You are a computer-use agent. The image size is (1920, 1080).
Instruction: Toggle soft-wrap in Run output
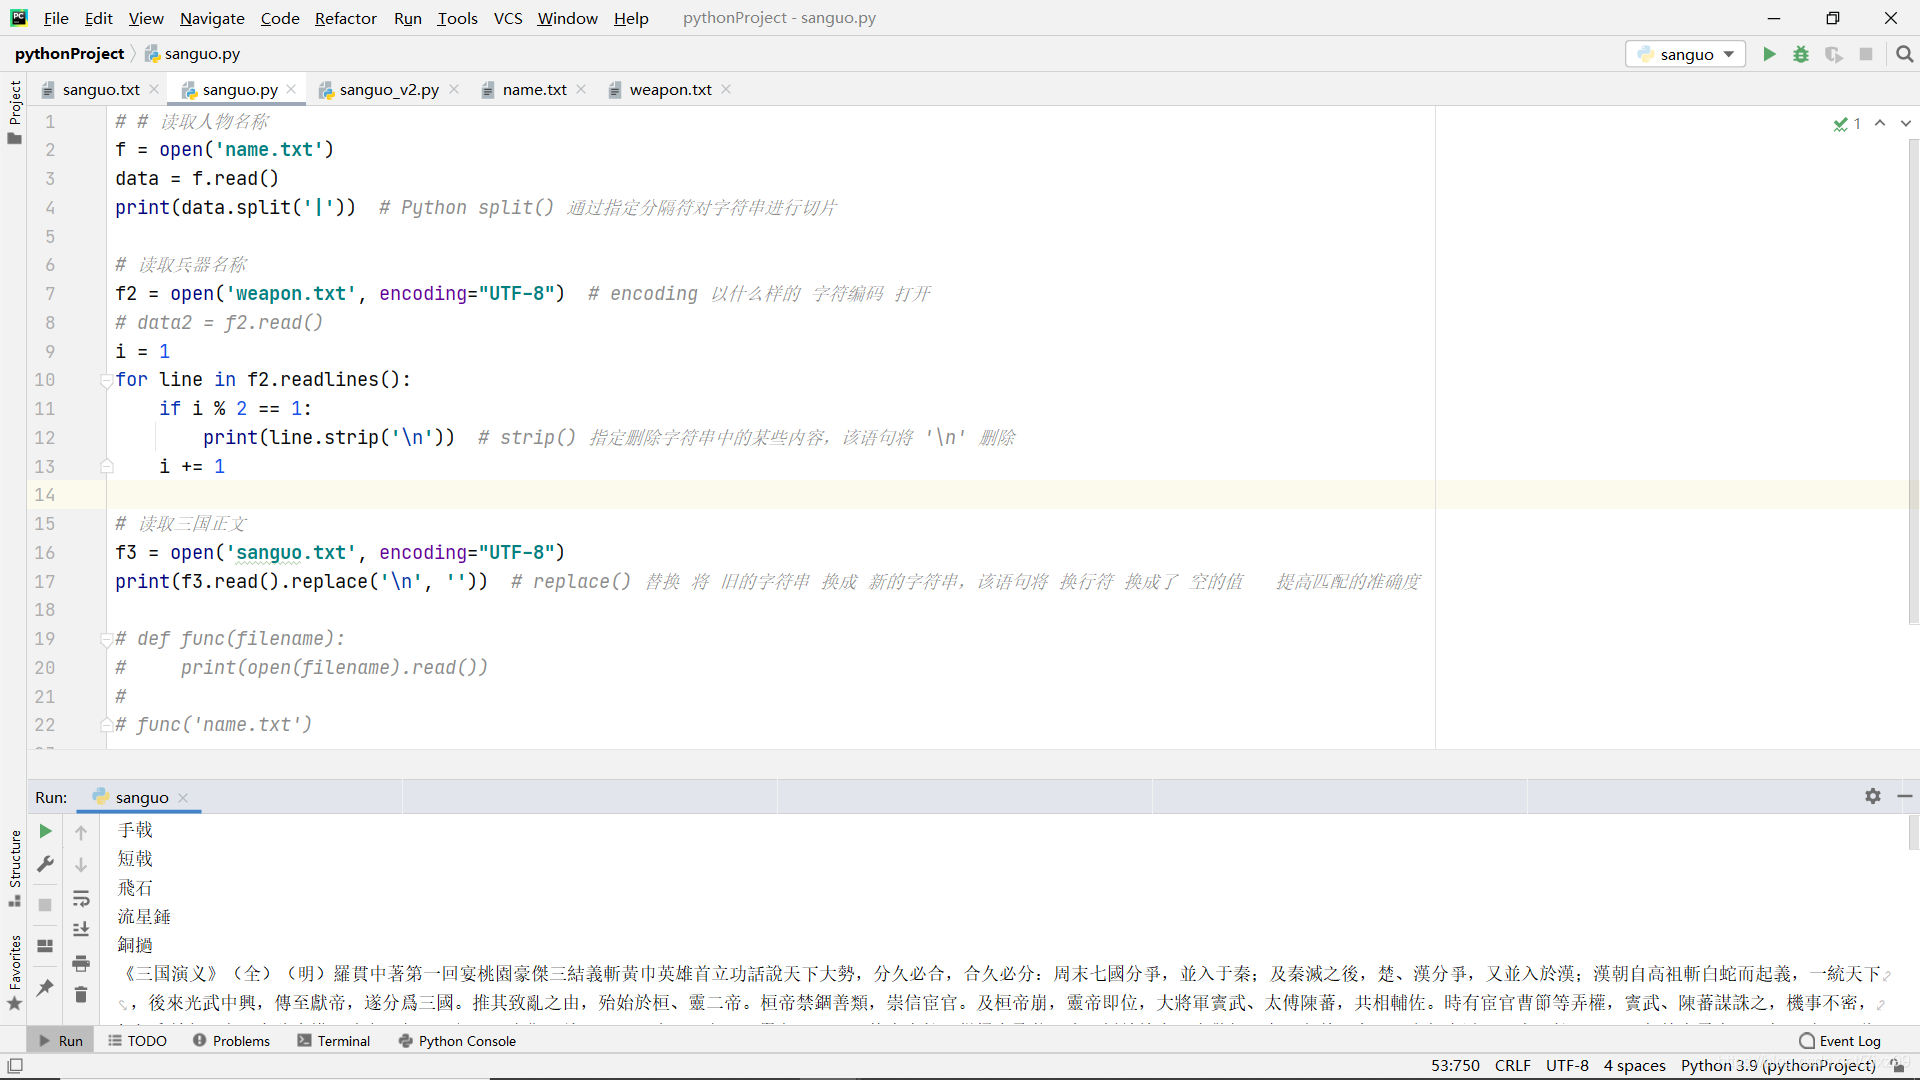coord(81,898)
